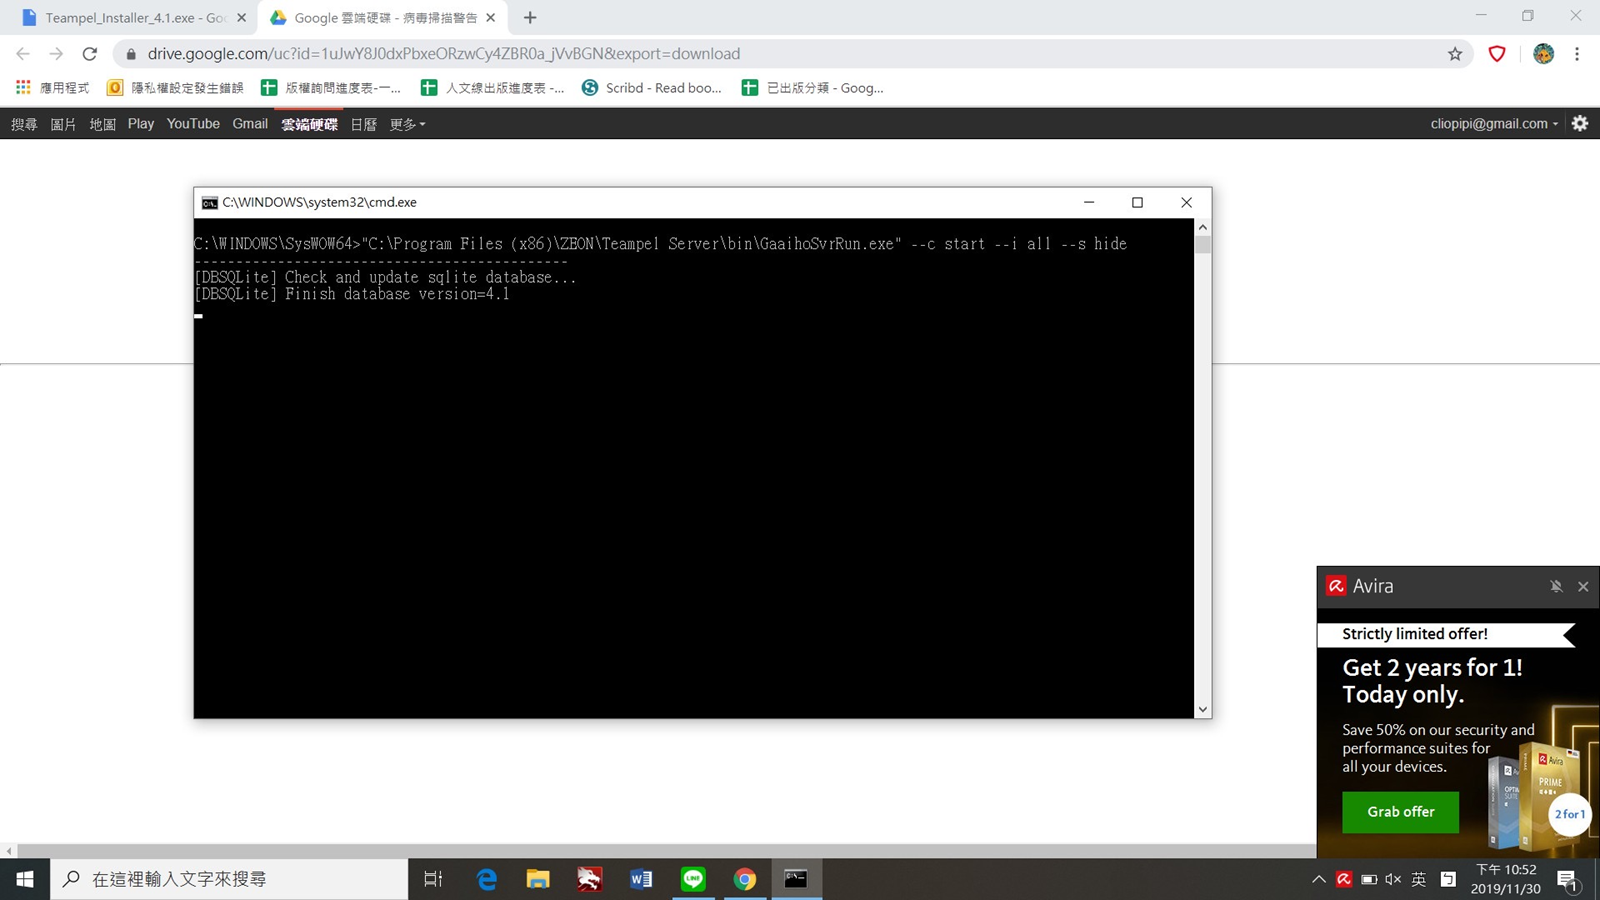Expand the 更多 dropdown menu
This screenshot has width=1600, height=900.
(407, 124)
